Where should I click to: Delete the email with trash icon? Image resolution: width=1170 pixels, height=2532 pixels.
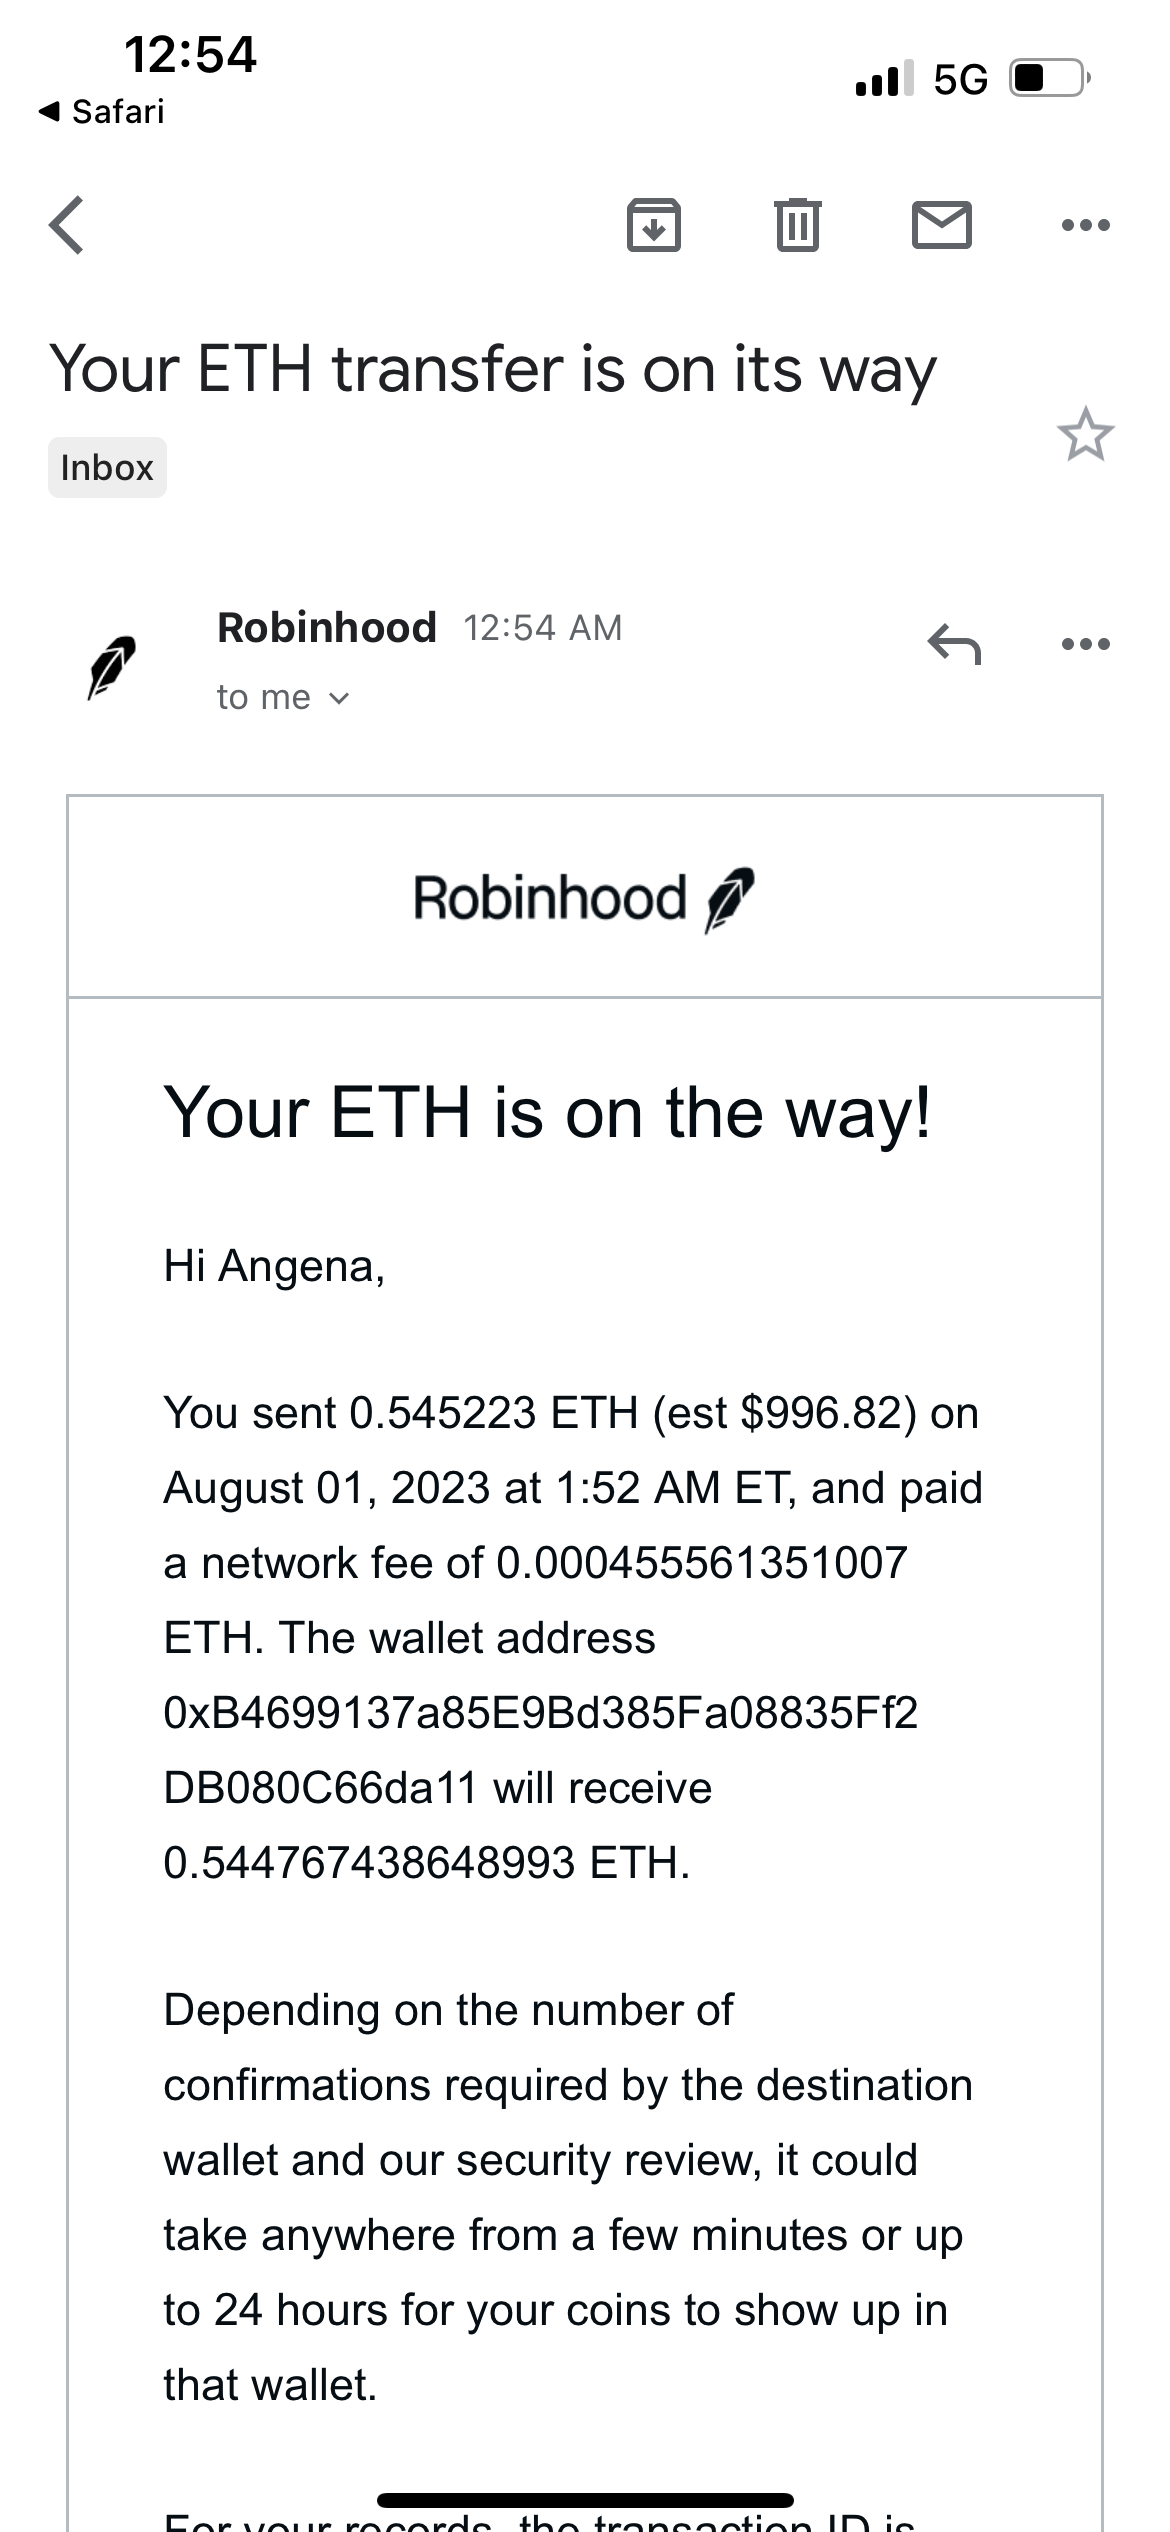coord(797,224)
